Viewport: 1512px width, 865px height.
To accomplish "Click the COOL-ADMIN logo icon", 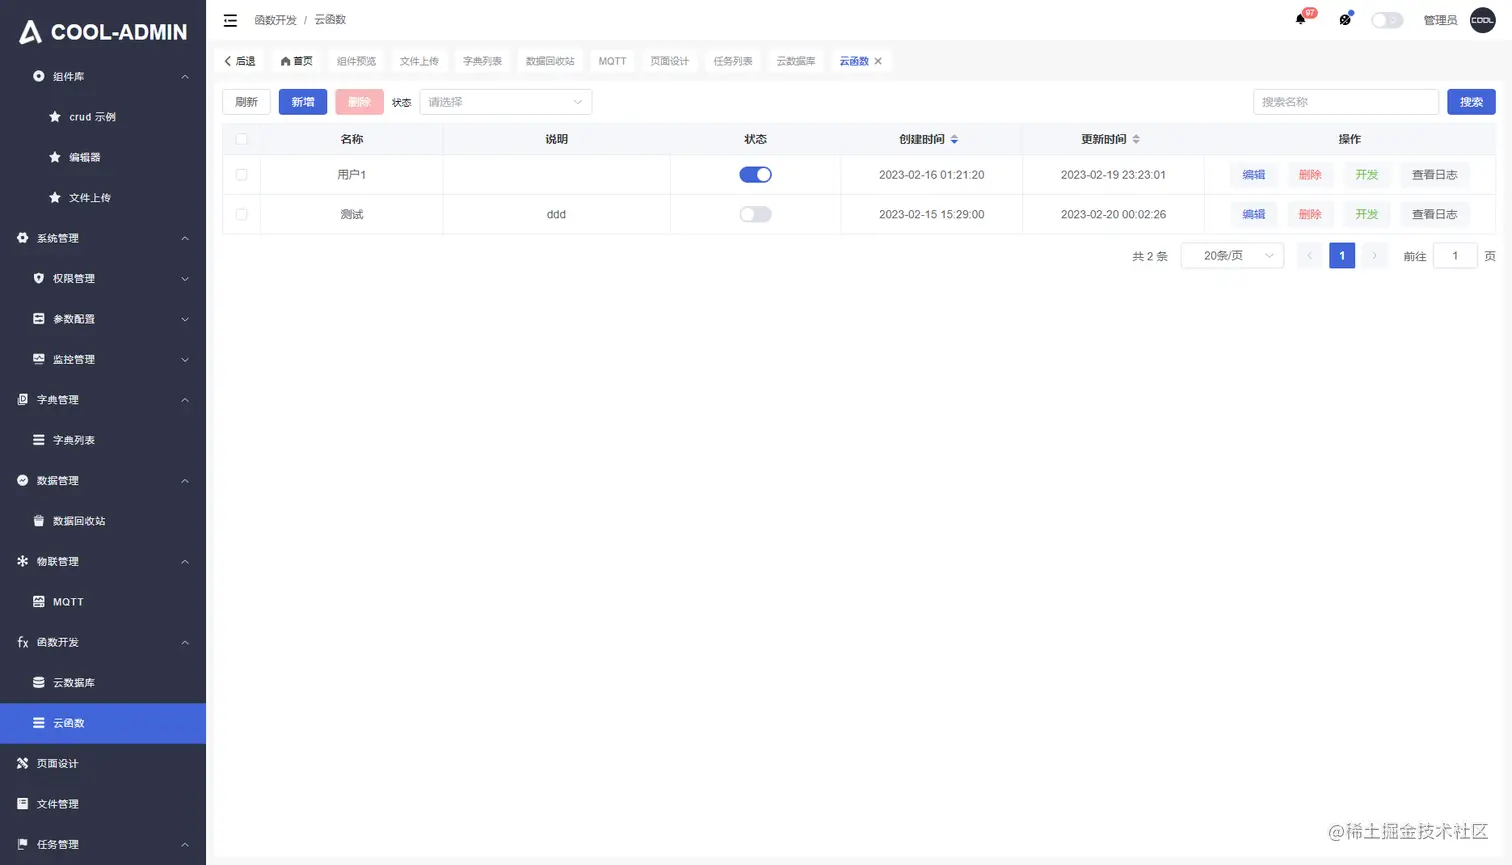I will [31, 32].
